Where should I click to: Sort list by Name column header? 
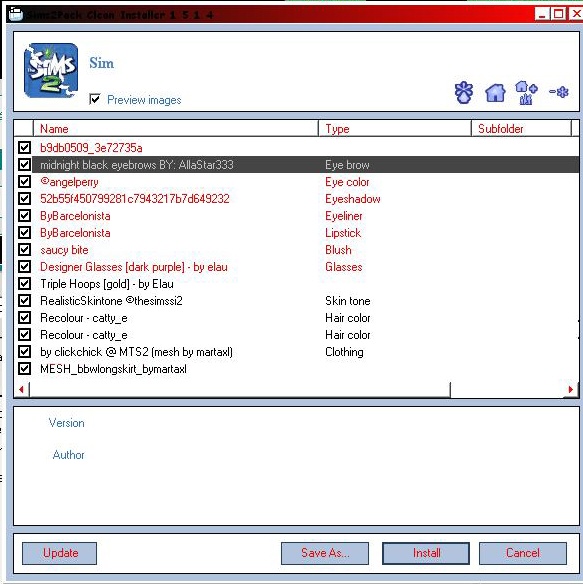175,128
